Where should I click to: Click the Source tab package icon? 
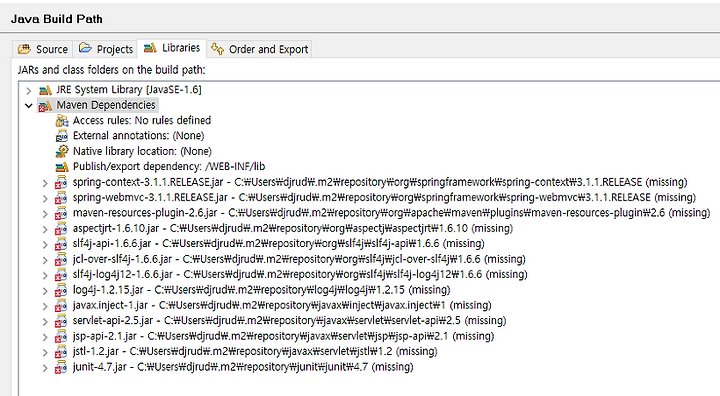point(24,48)
